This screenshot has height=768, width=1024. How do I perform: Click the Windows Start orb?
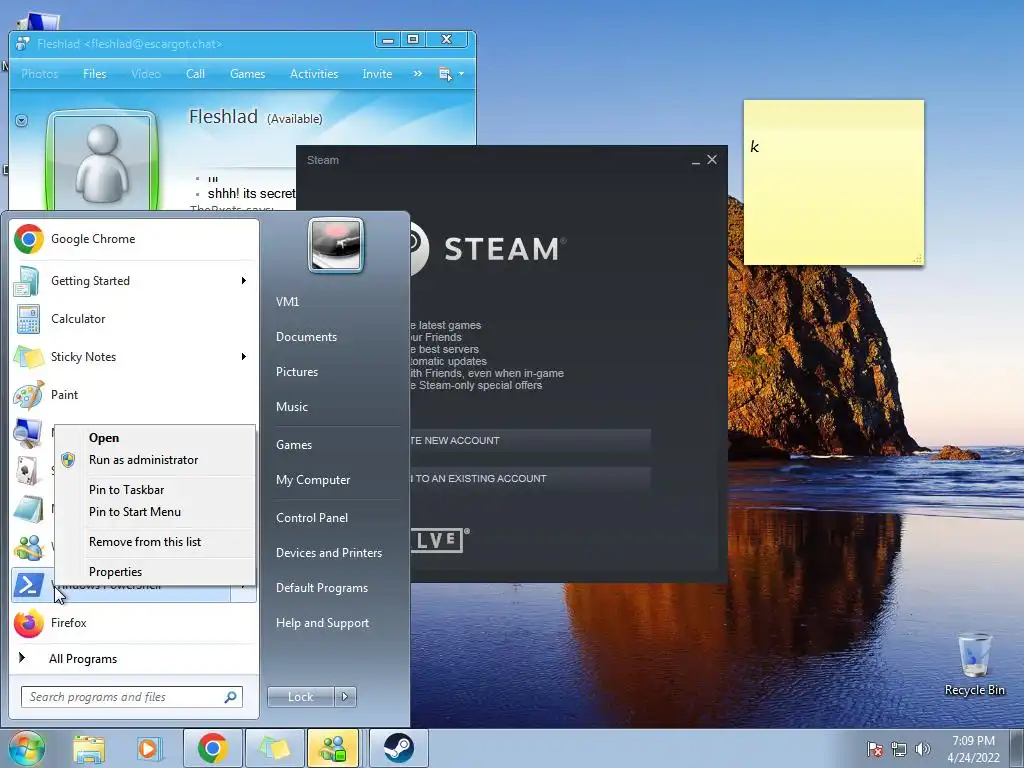pyautogui.click(x=26, y=748)
